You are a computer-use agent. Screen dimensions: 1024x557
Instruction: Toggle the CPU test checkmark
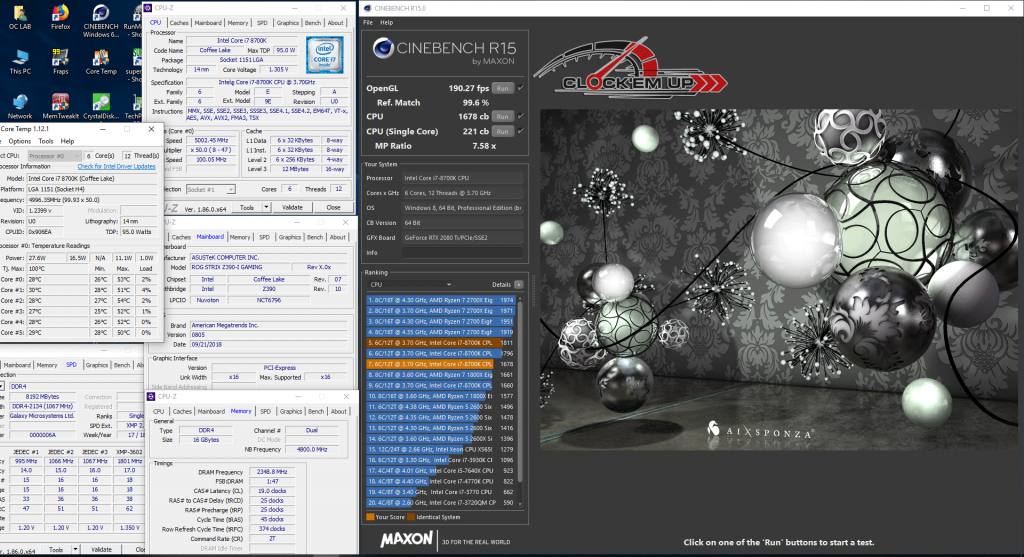pos(521,116)
